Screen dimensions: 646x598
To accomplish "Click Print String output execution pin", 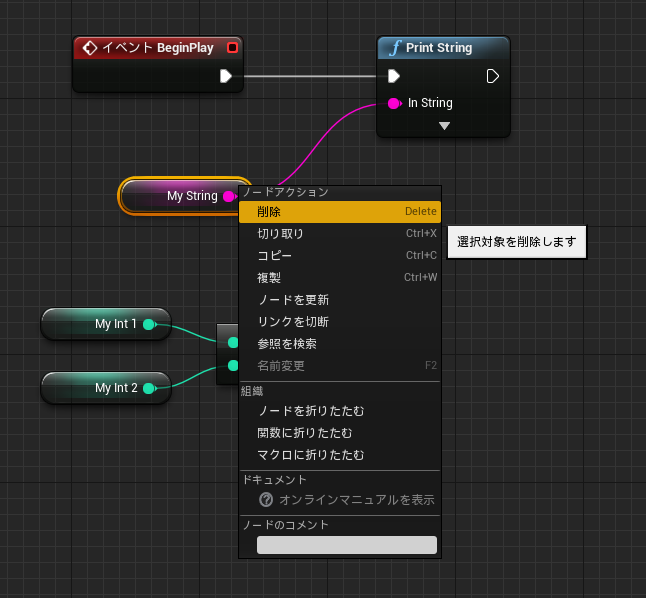I will click(493, 76).
